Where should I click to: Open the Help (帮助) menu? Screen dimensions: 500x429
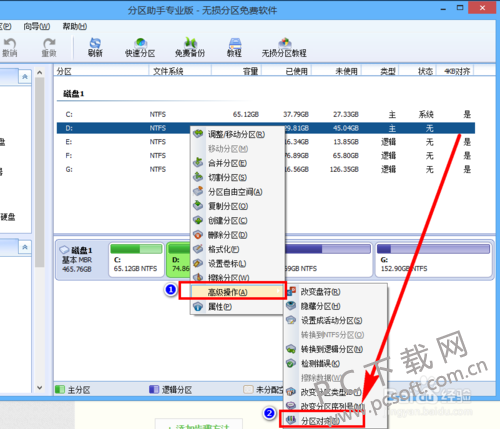pyautogui.click(x=75, y=26)
